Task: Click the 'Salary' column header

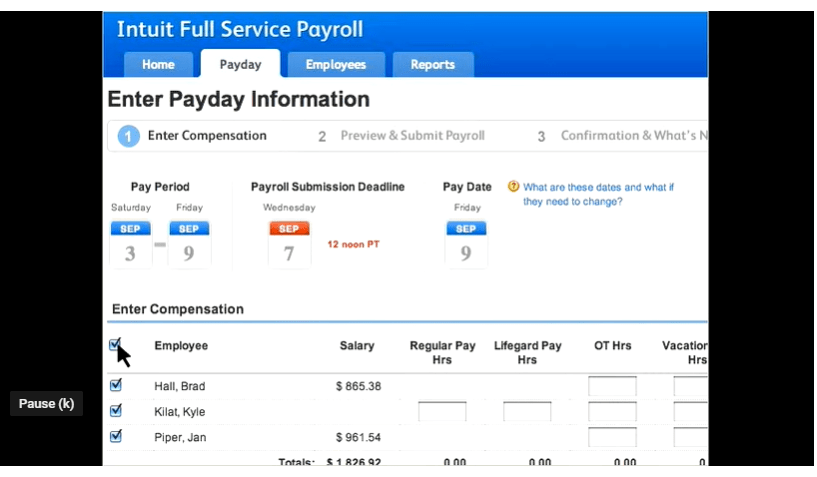Action: click(357, 346)
